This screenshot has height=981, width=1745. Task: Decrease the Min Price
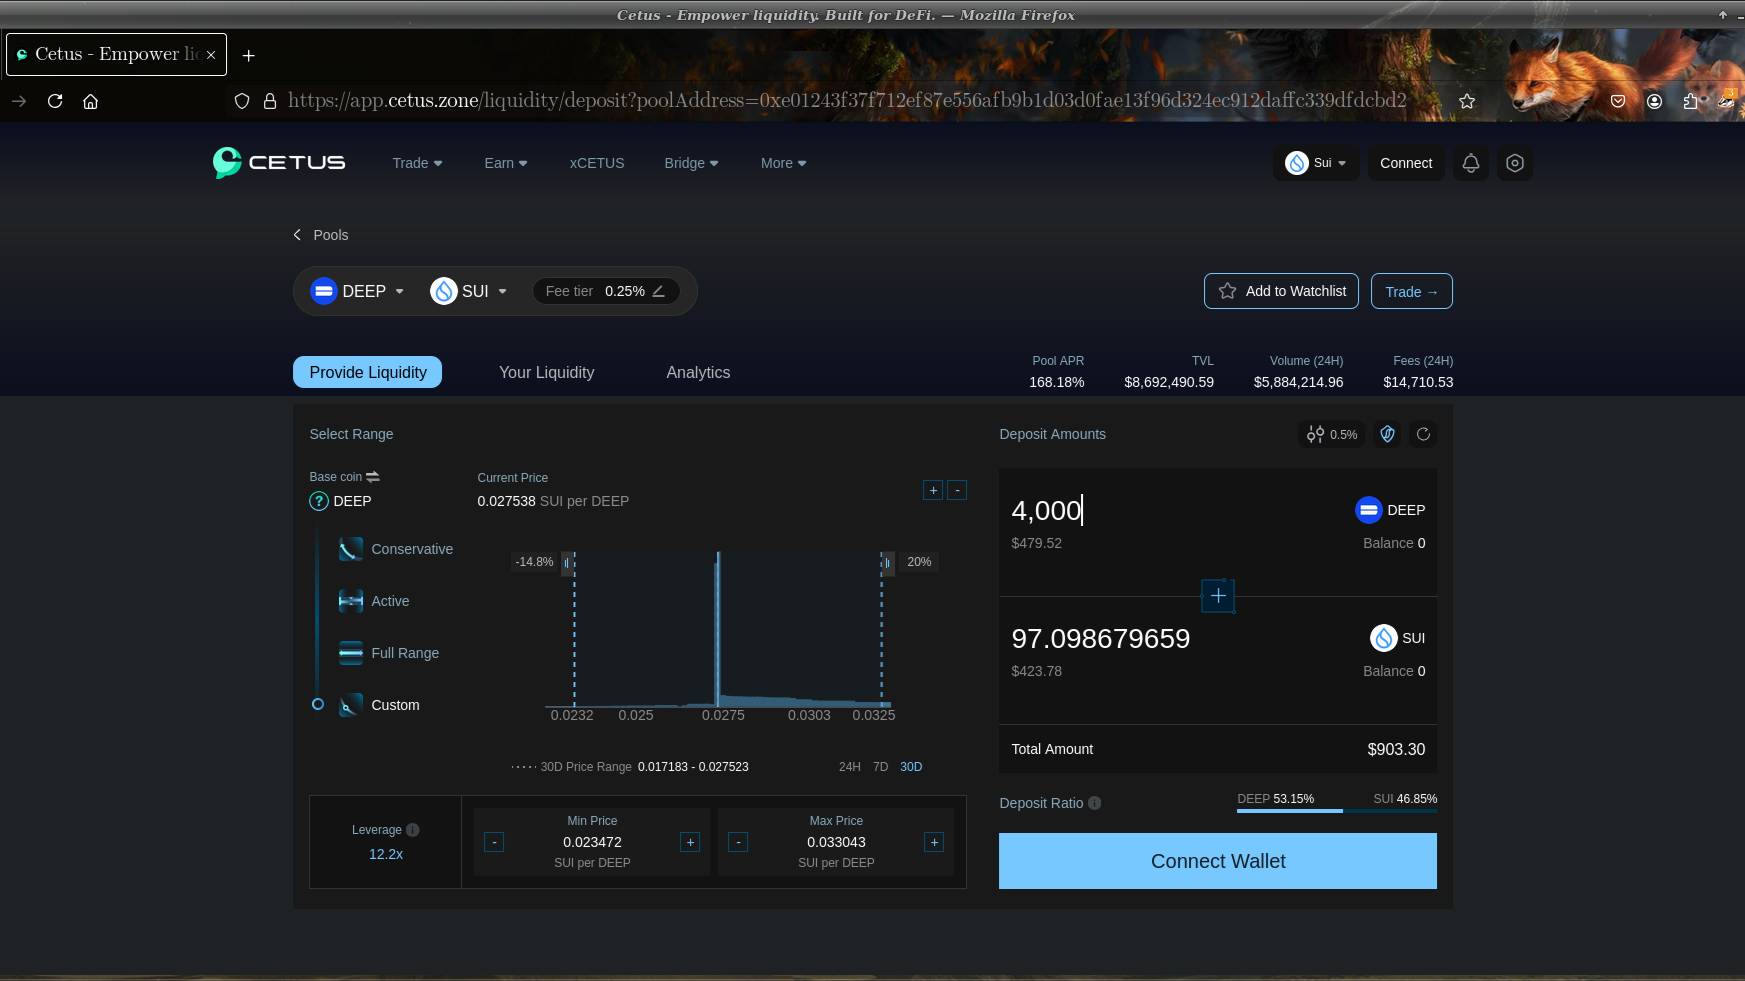494,842
